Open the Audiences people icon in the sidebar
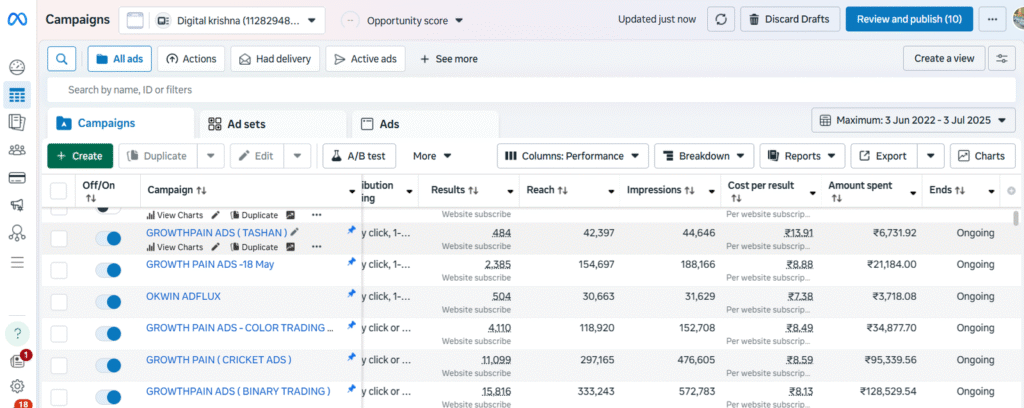1024x408 pixels. (17, 150)
